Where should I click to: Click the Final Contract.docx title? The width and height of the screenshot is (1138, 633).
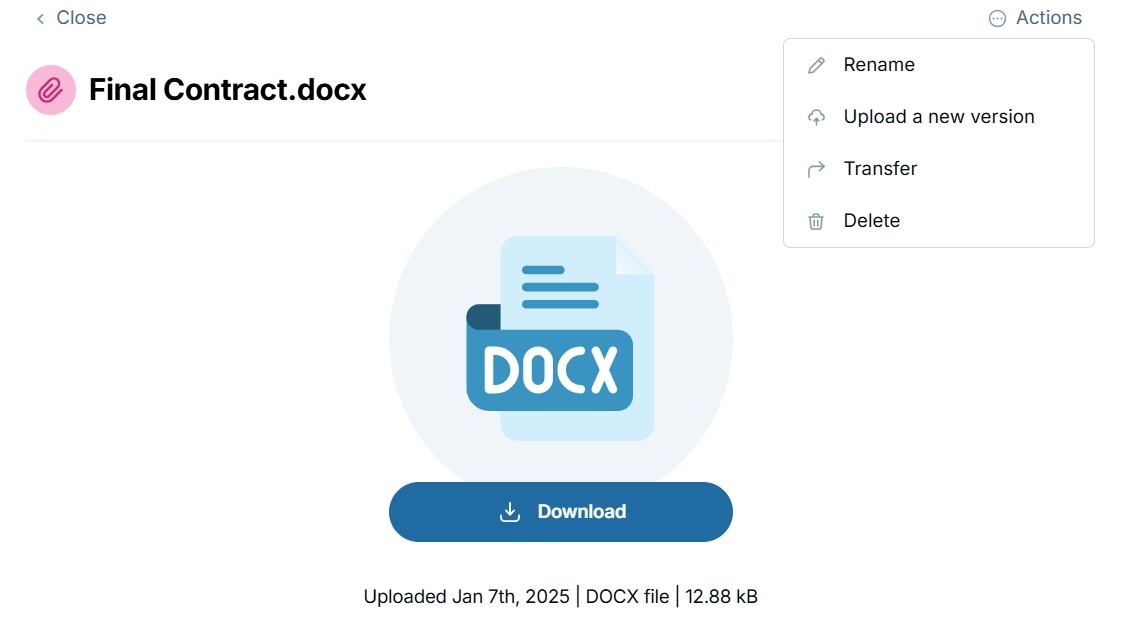227,90
